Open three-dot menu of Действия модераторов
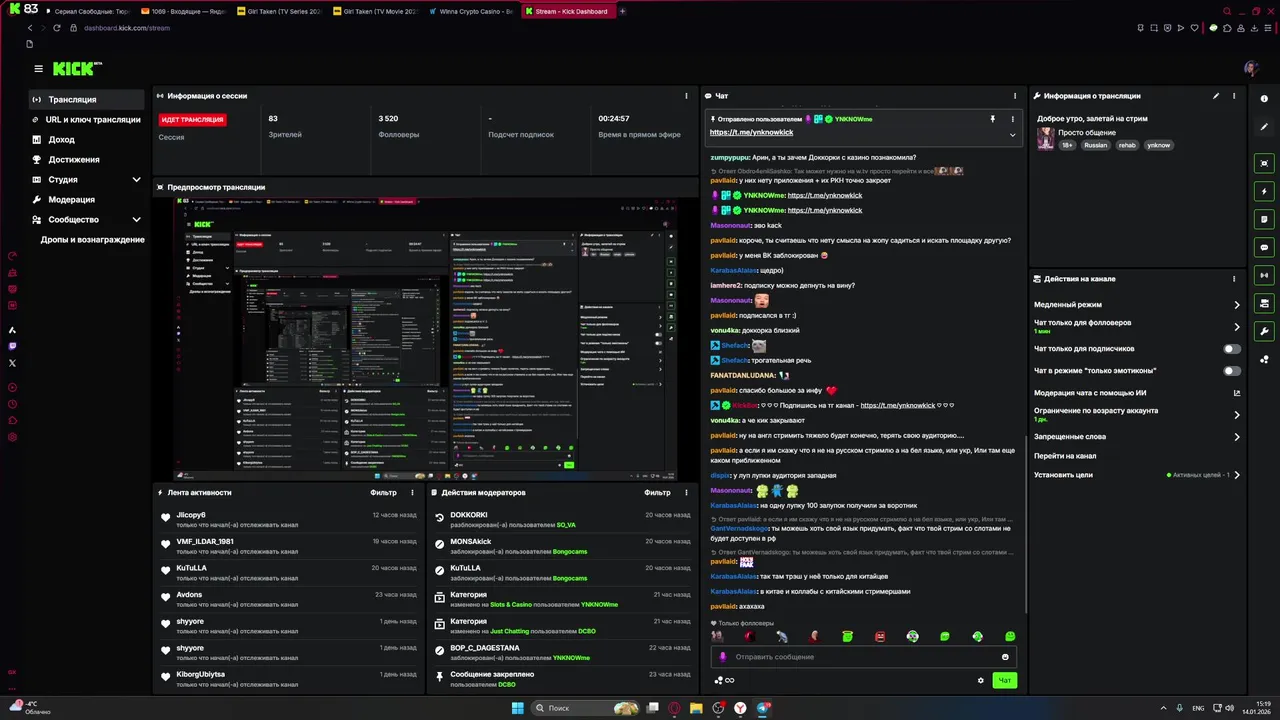The height and width of the screenshot is (720, 1280). click(x=686, y=493)
